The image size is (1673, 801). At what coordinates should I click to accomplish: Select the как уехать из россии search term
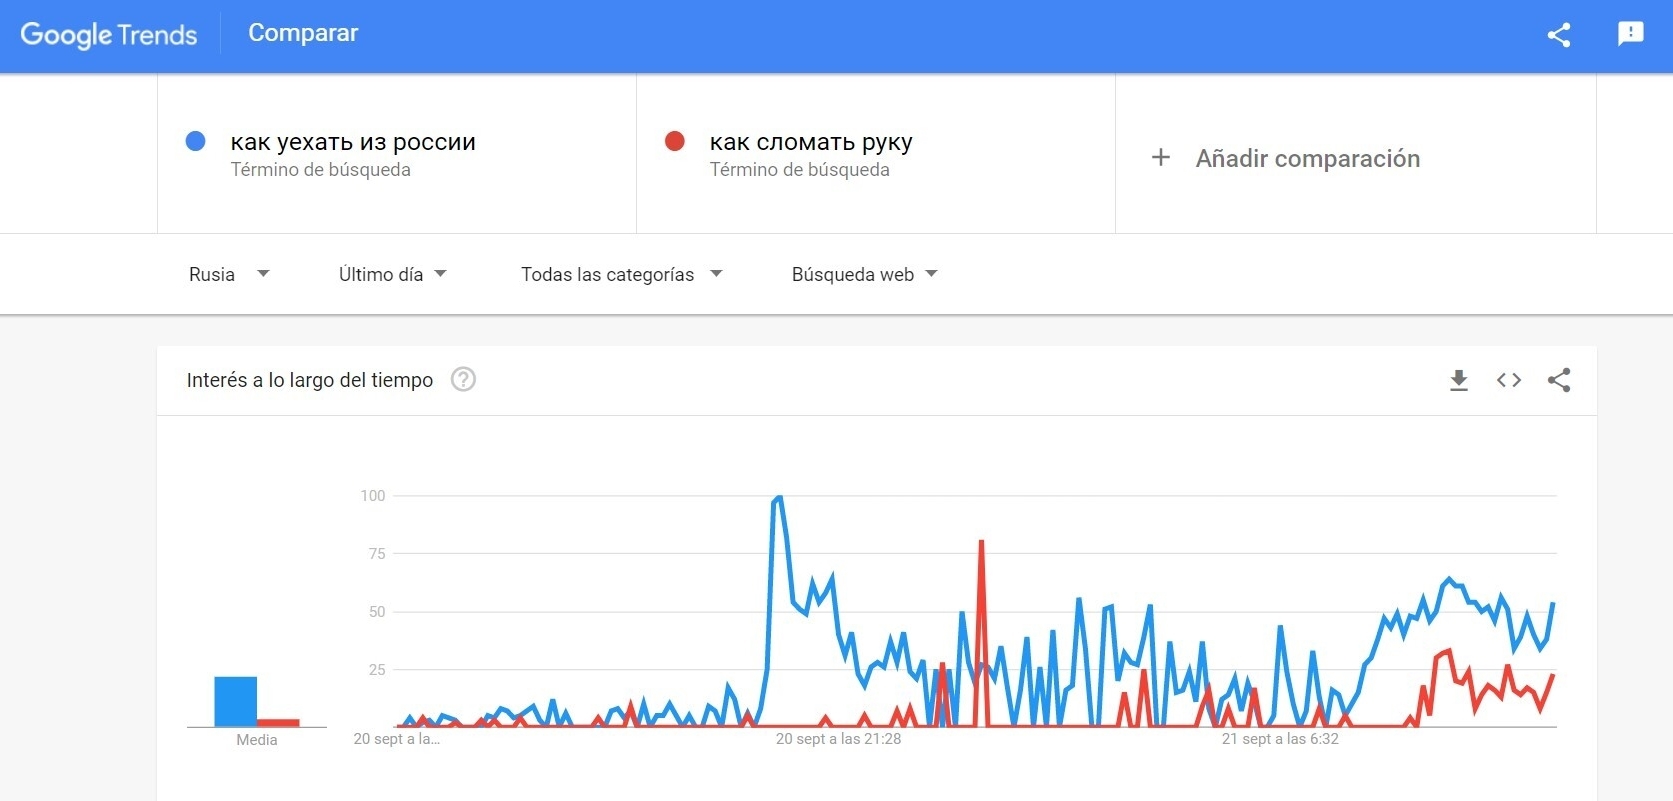click(353, 142)
